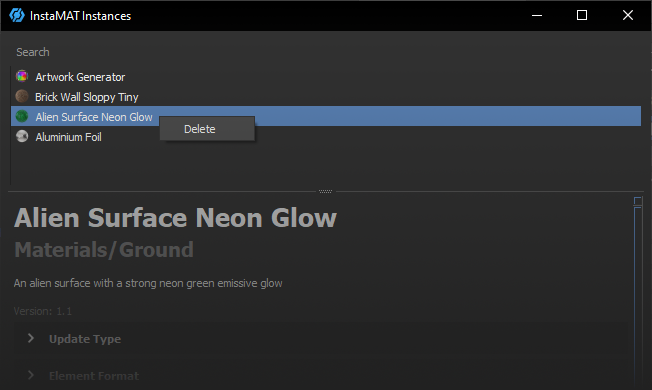Click the vertical scrollbar in details panel
Viewport: 652px width, 390px height.
(x=638, y=293)
